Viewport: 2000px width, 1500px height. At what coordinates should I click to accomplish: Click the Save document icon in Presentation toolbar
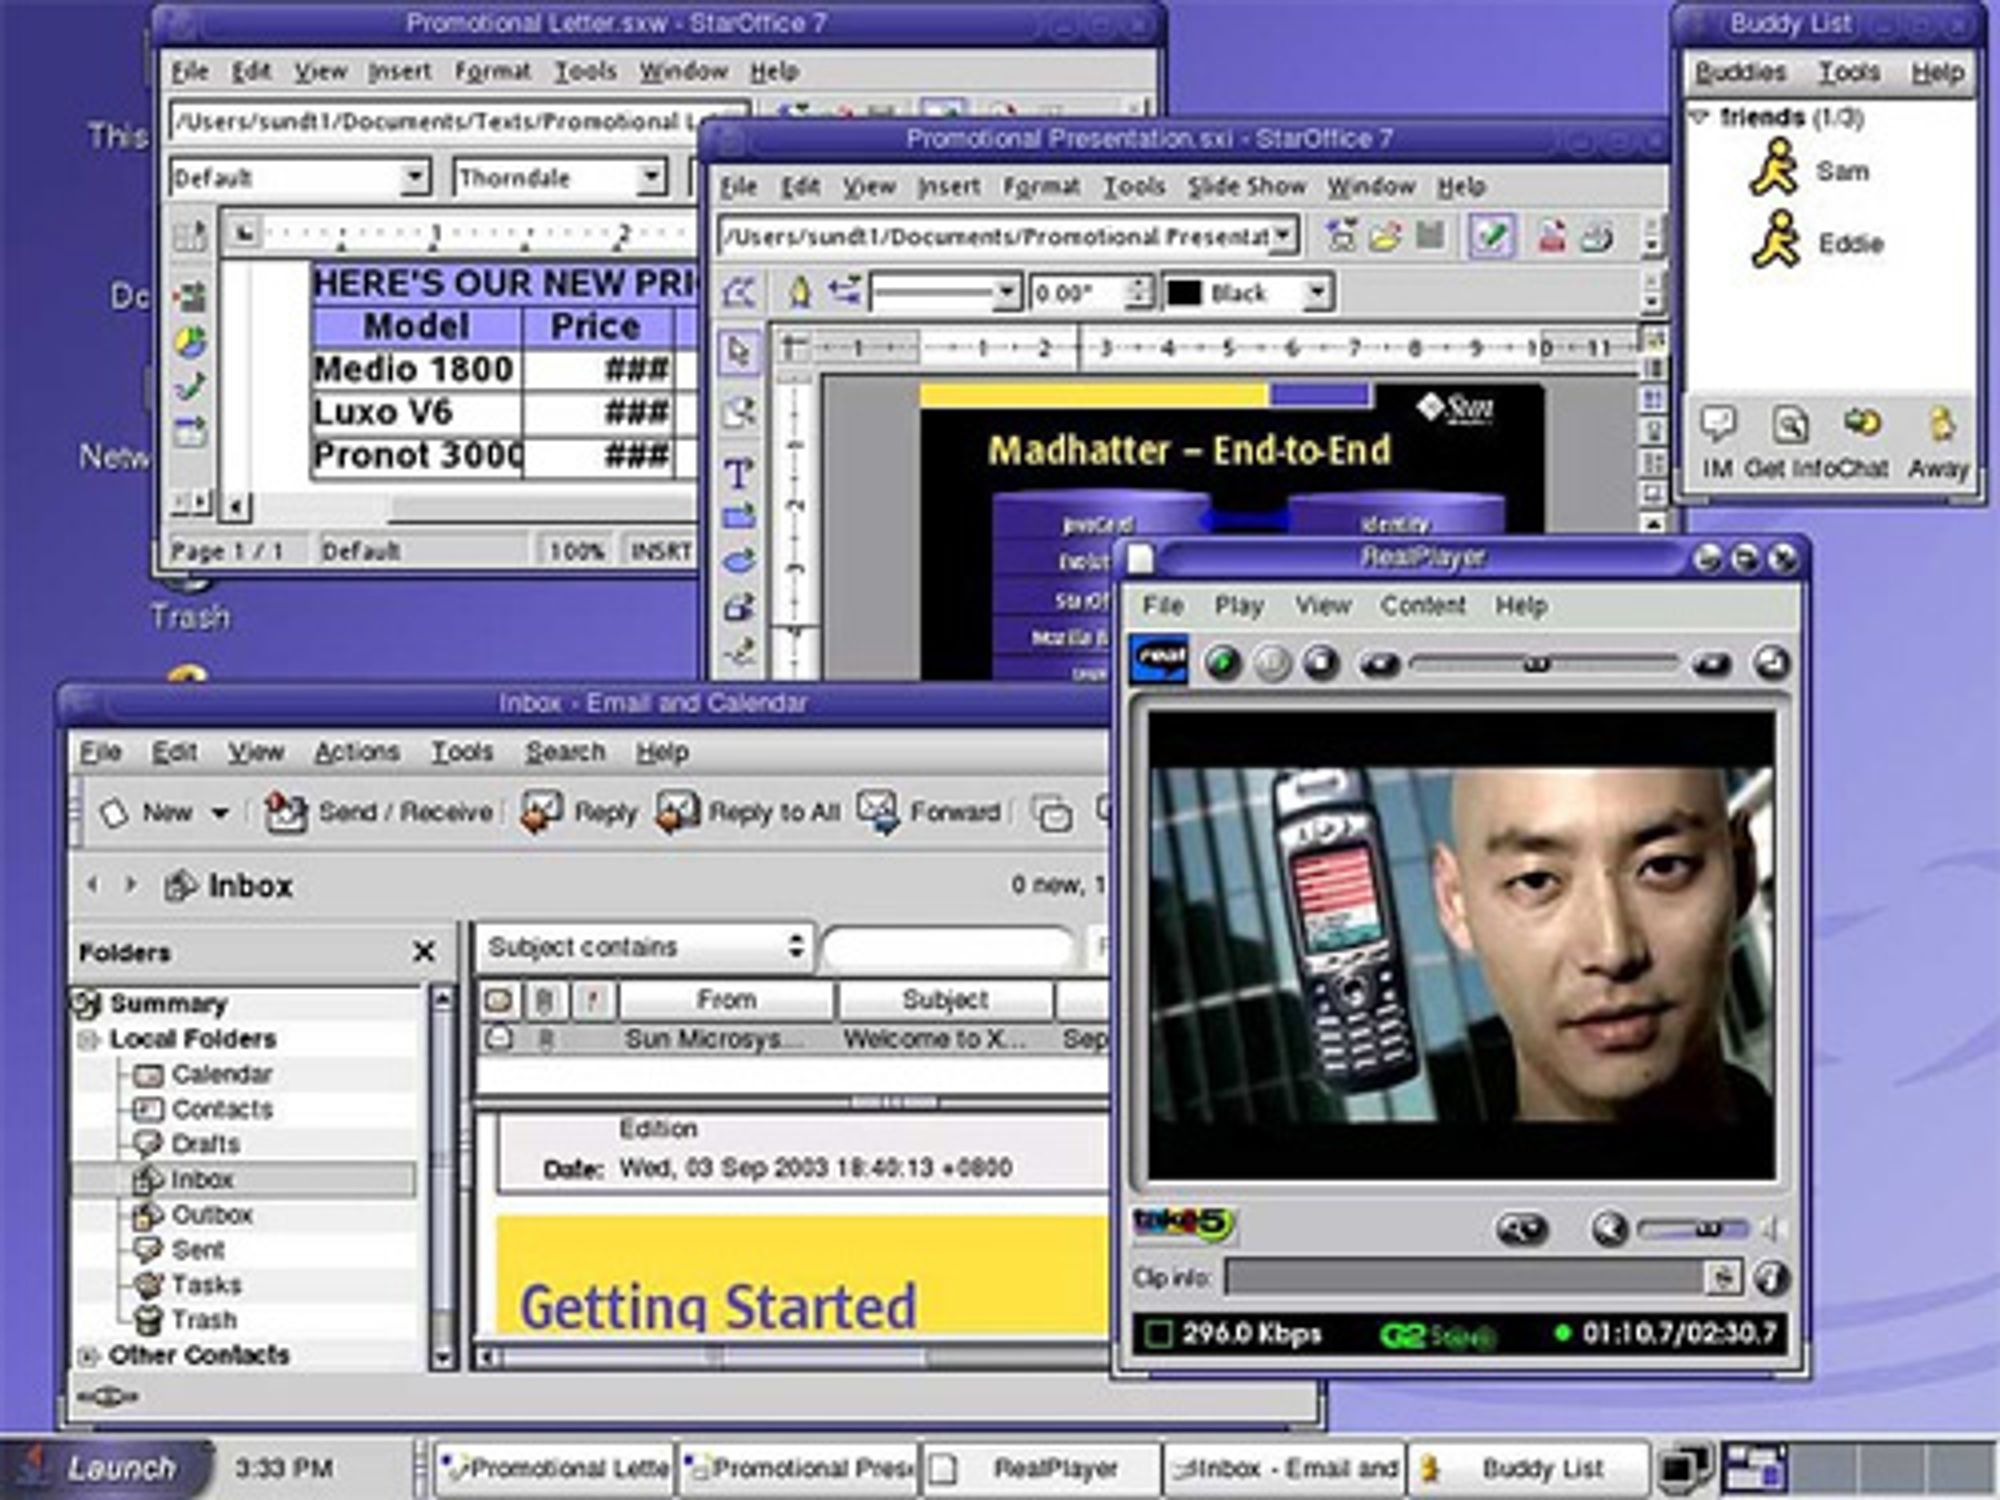(1431, 236)
